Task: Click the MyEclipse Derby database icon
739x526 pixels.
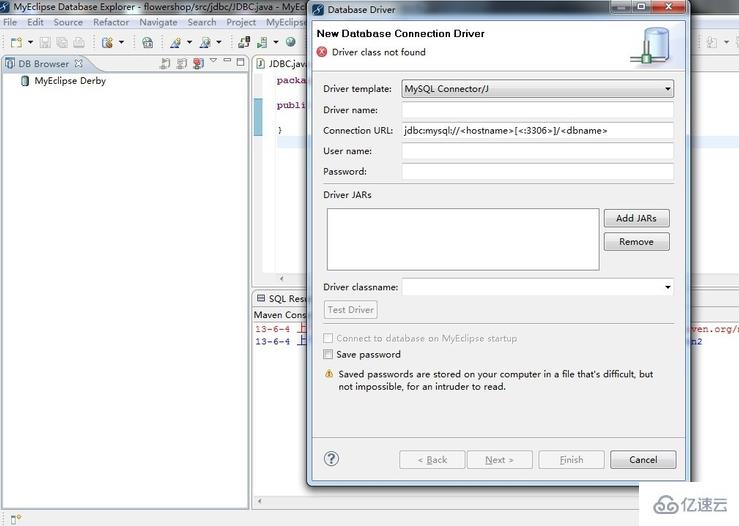Action: point(25,81)
